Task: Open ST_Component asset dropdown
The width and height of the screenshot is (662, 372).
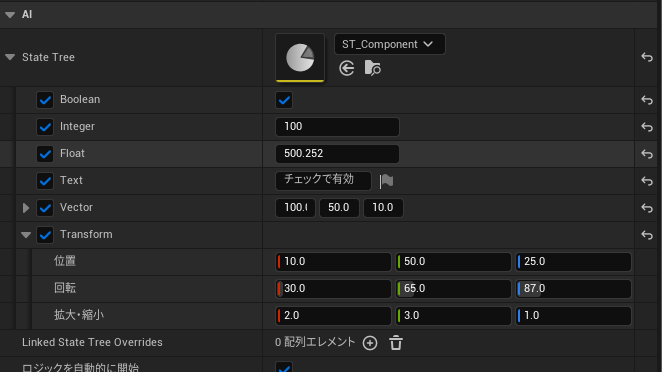Action: (x=389, y=44)
